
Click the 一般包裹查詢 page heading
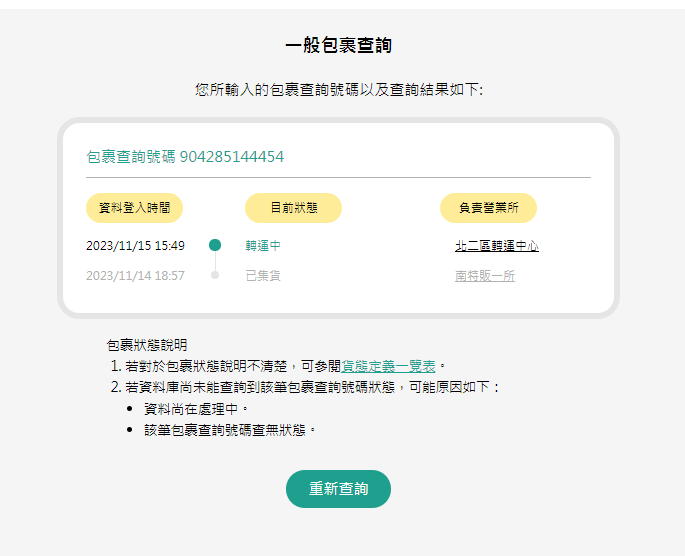coord(339,45)
